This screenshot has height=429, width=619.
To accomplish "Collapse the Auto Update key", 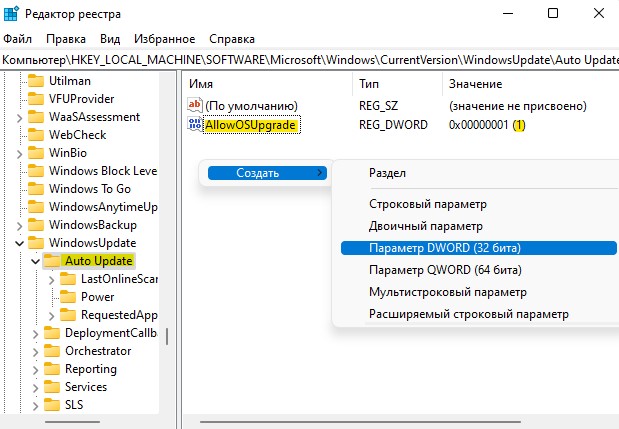I will click(x=36, y=261).
